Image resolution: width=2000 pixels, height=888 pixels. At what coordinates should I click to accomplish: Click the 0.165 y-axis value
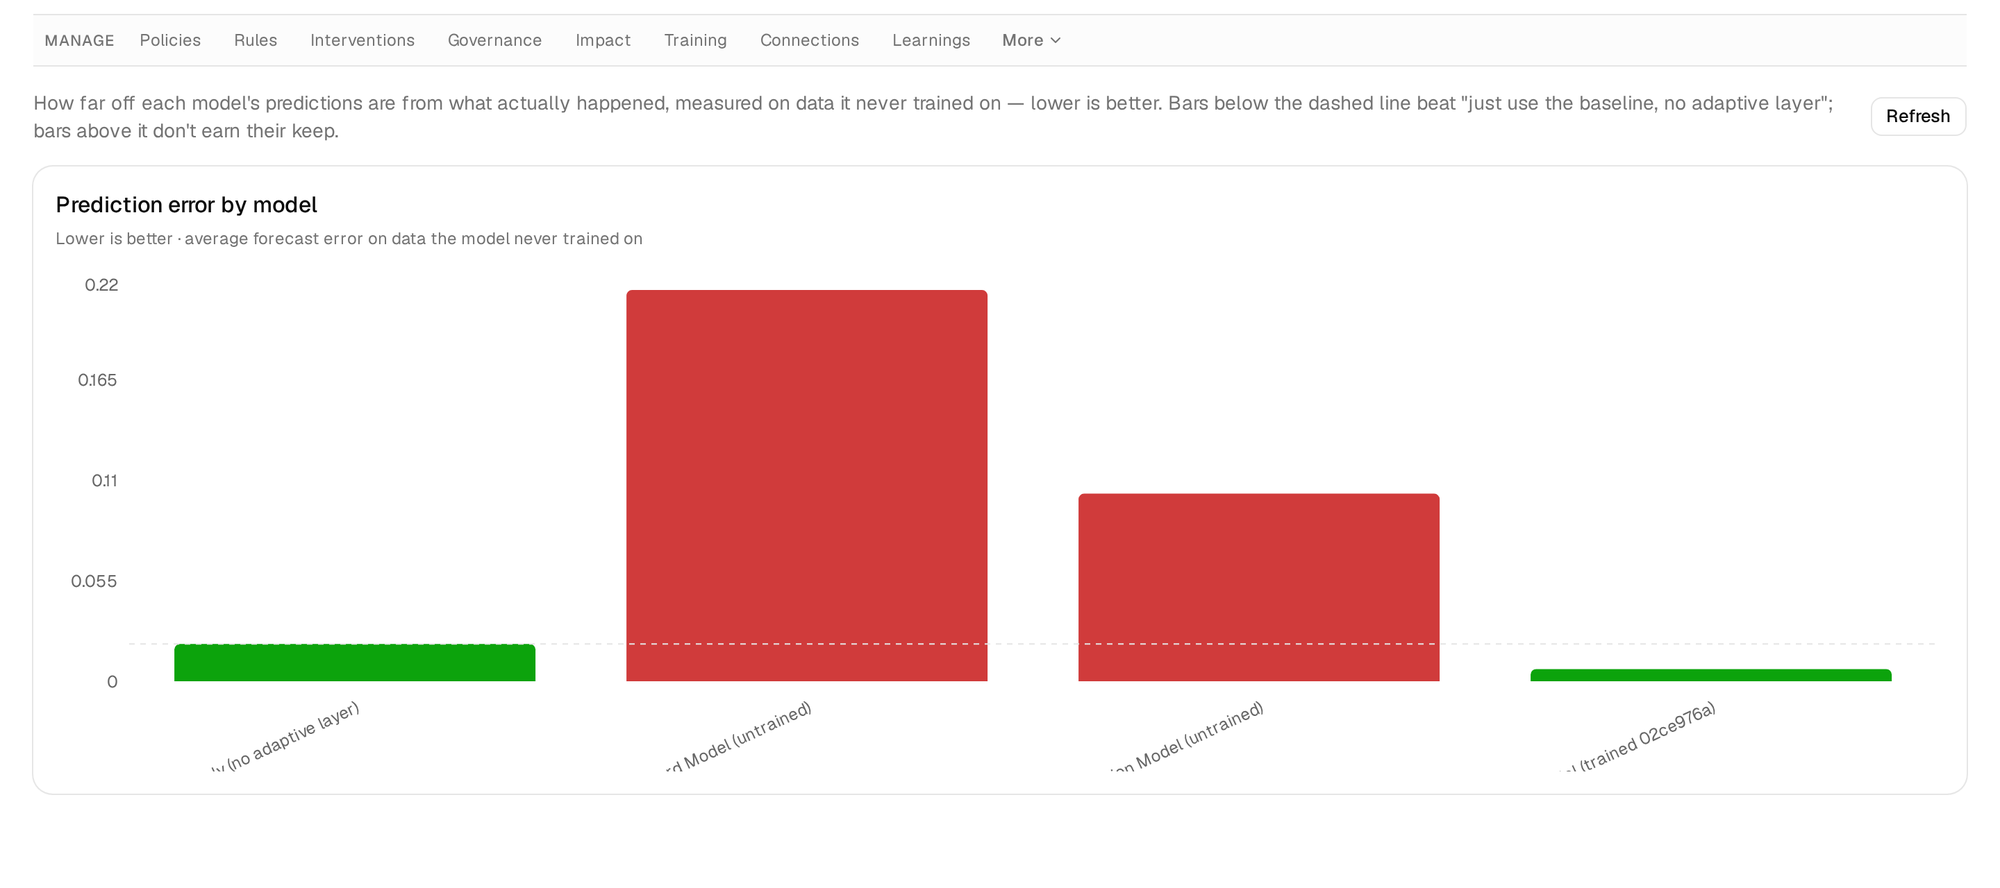click(98, 380)
